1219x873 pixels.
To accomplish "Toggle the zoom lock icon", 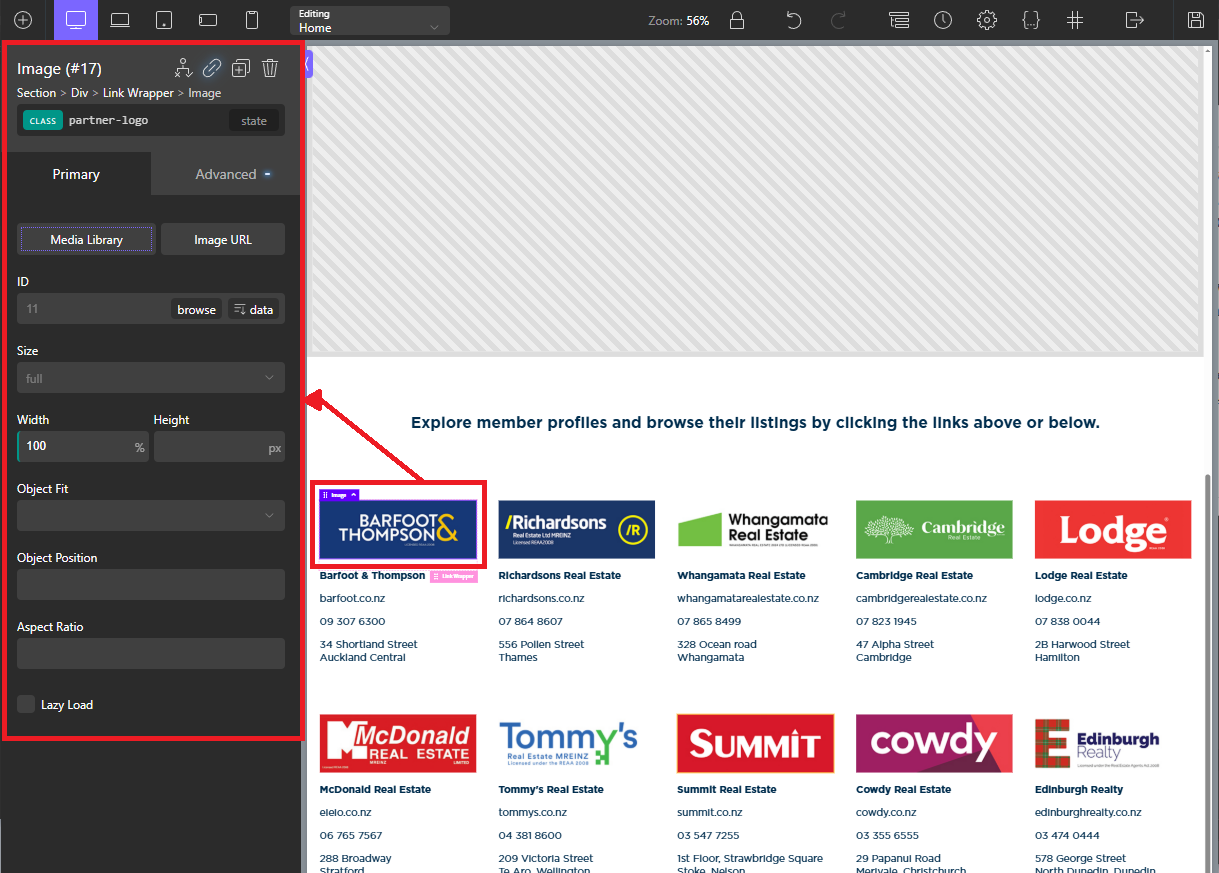I will coord(737,20).
